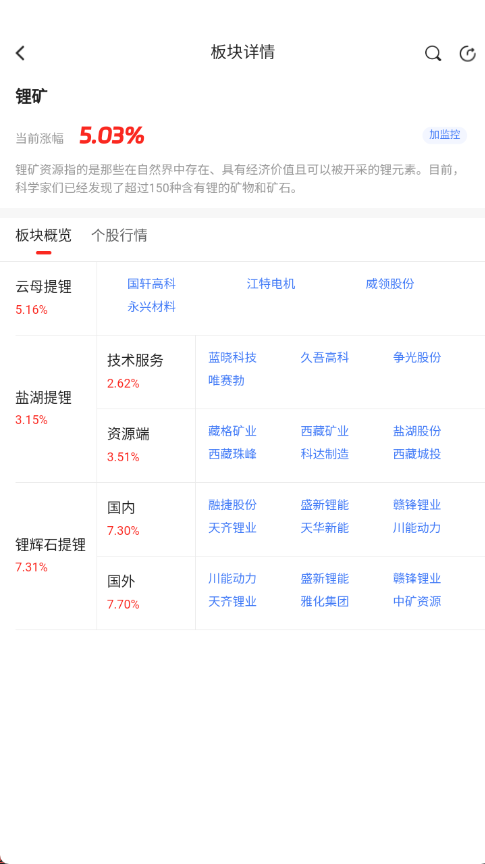Screen dimensions: 485x864
Task: Open 久吾高科 stock link
Action: tap(325, 358)
